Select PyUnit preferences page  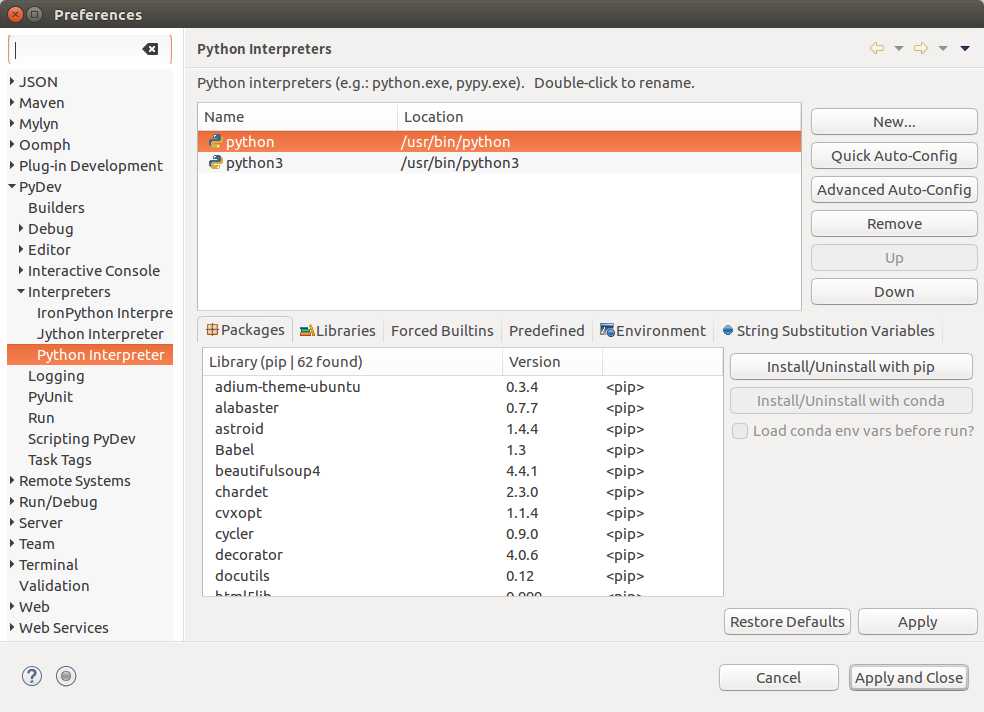[50, 396]
